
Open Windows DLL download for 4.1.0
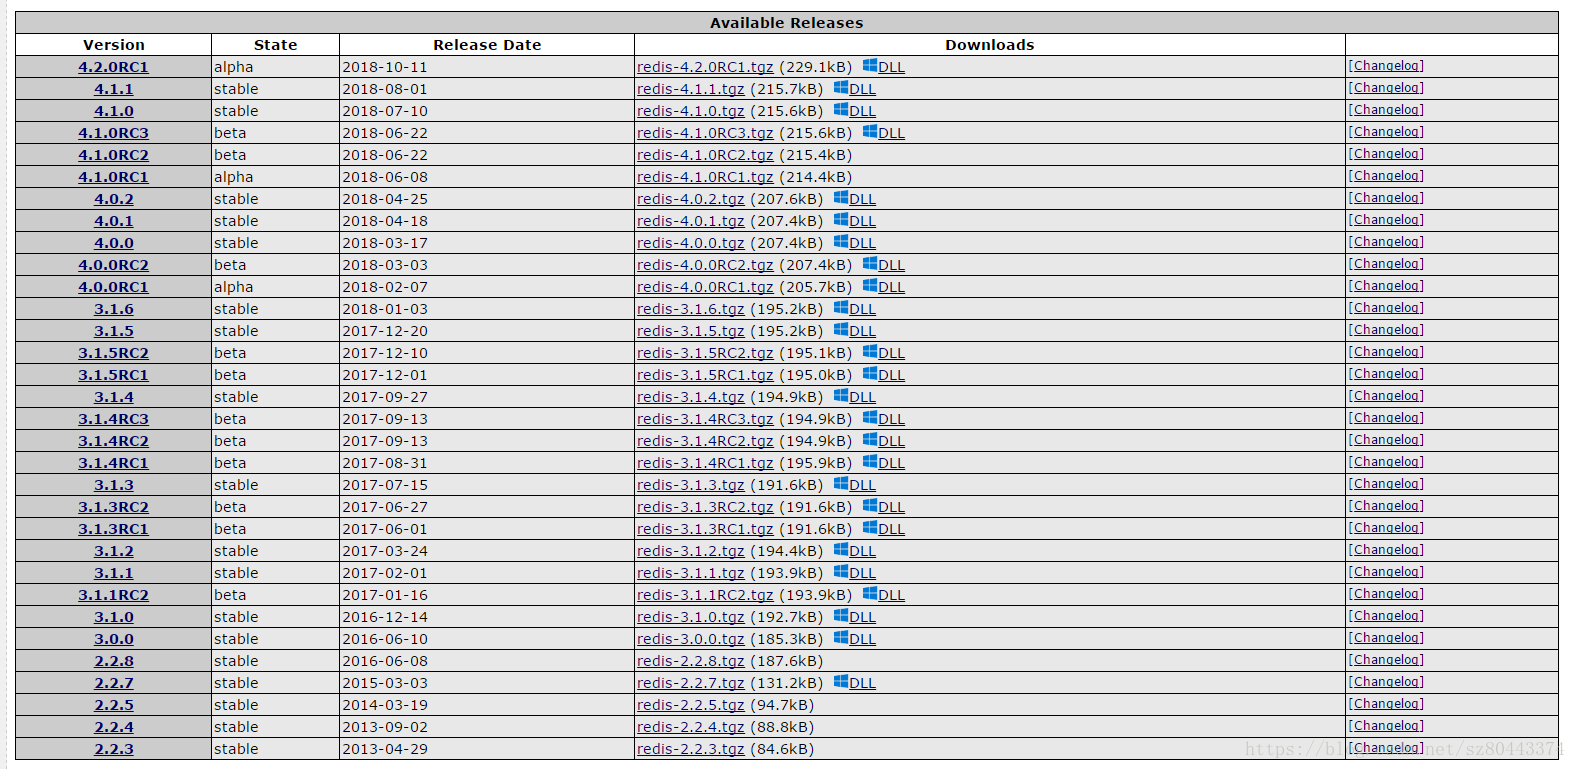(855, 111)
